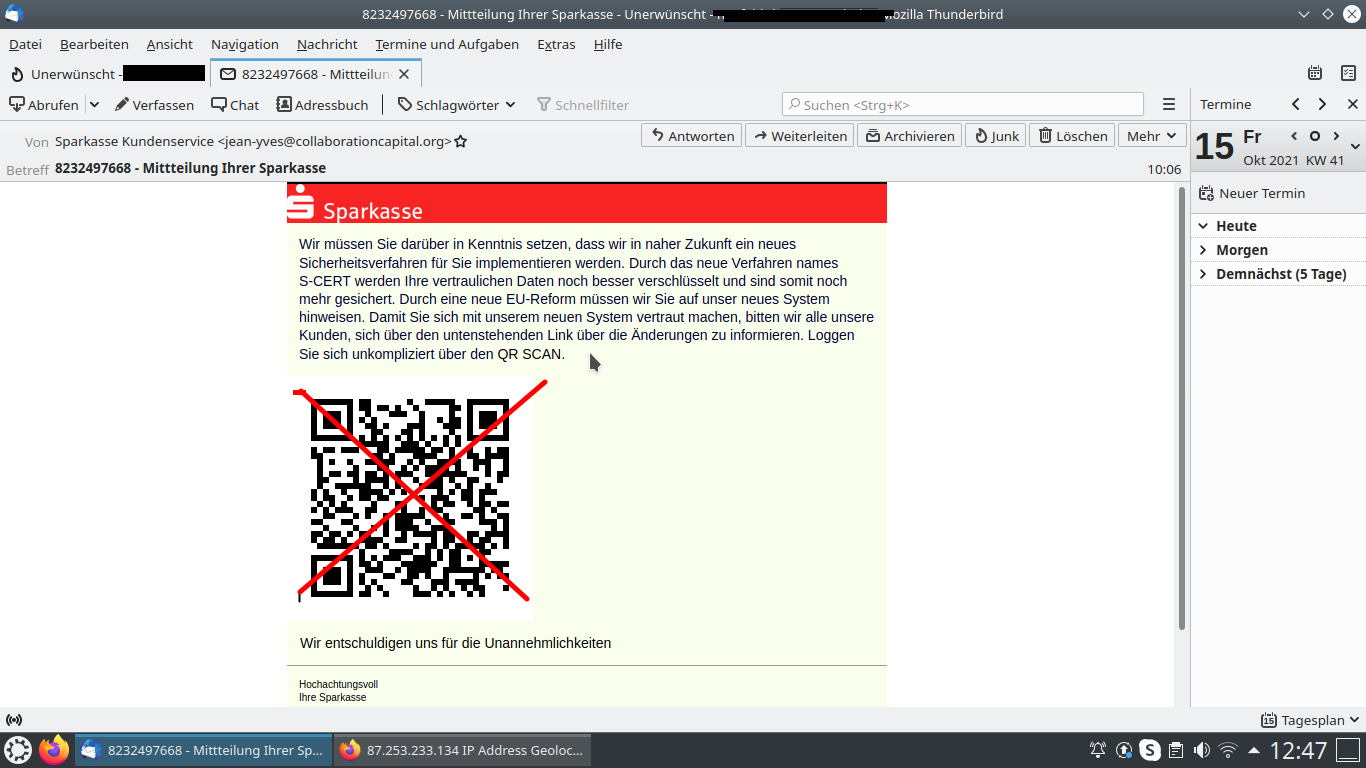
Task: Open the Wi-Fi network tray icon
Action: click(1228, 750)
